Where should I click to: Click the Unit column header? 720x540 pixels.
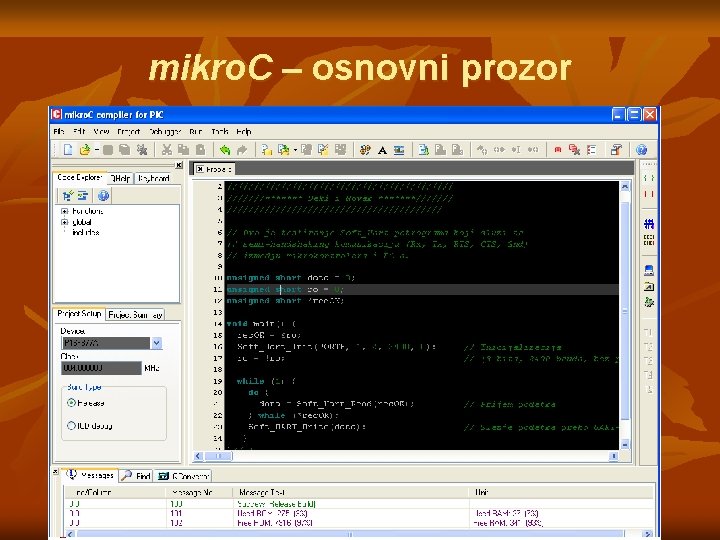click(x=562, y=493)
